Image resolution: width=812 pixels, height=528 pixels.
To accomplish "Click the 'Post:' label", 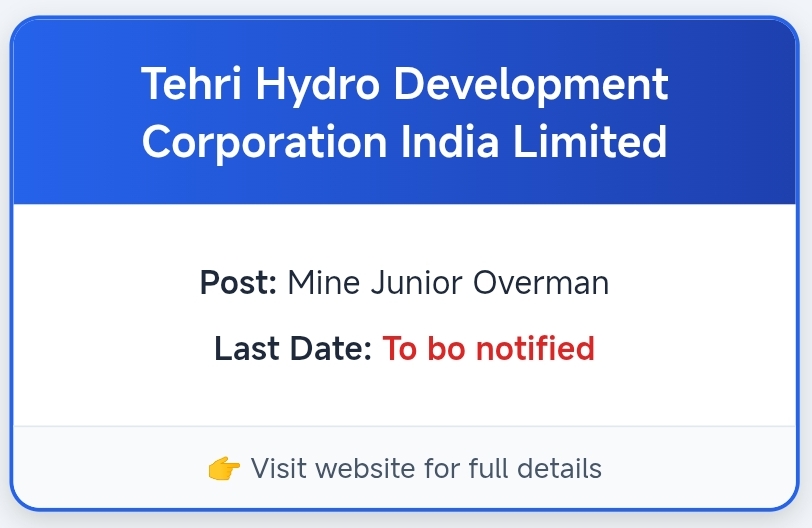I will (x=238, y=283).
